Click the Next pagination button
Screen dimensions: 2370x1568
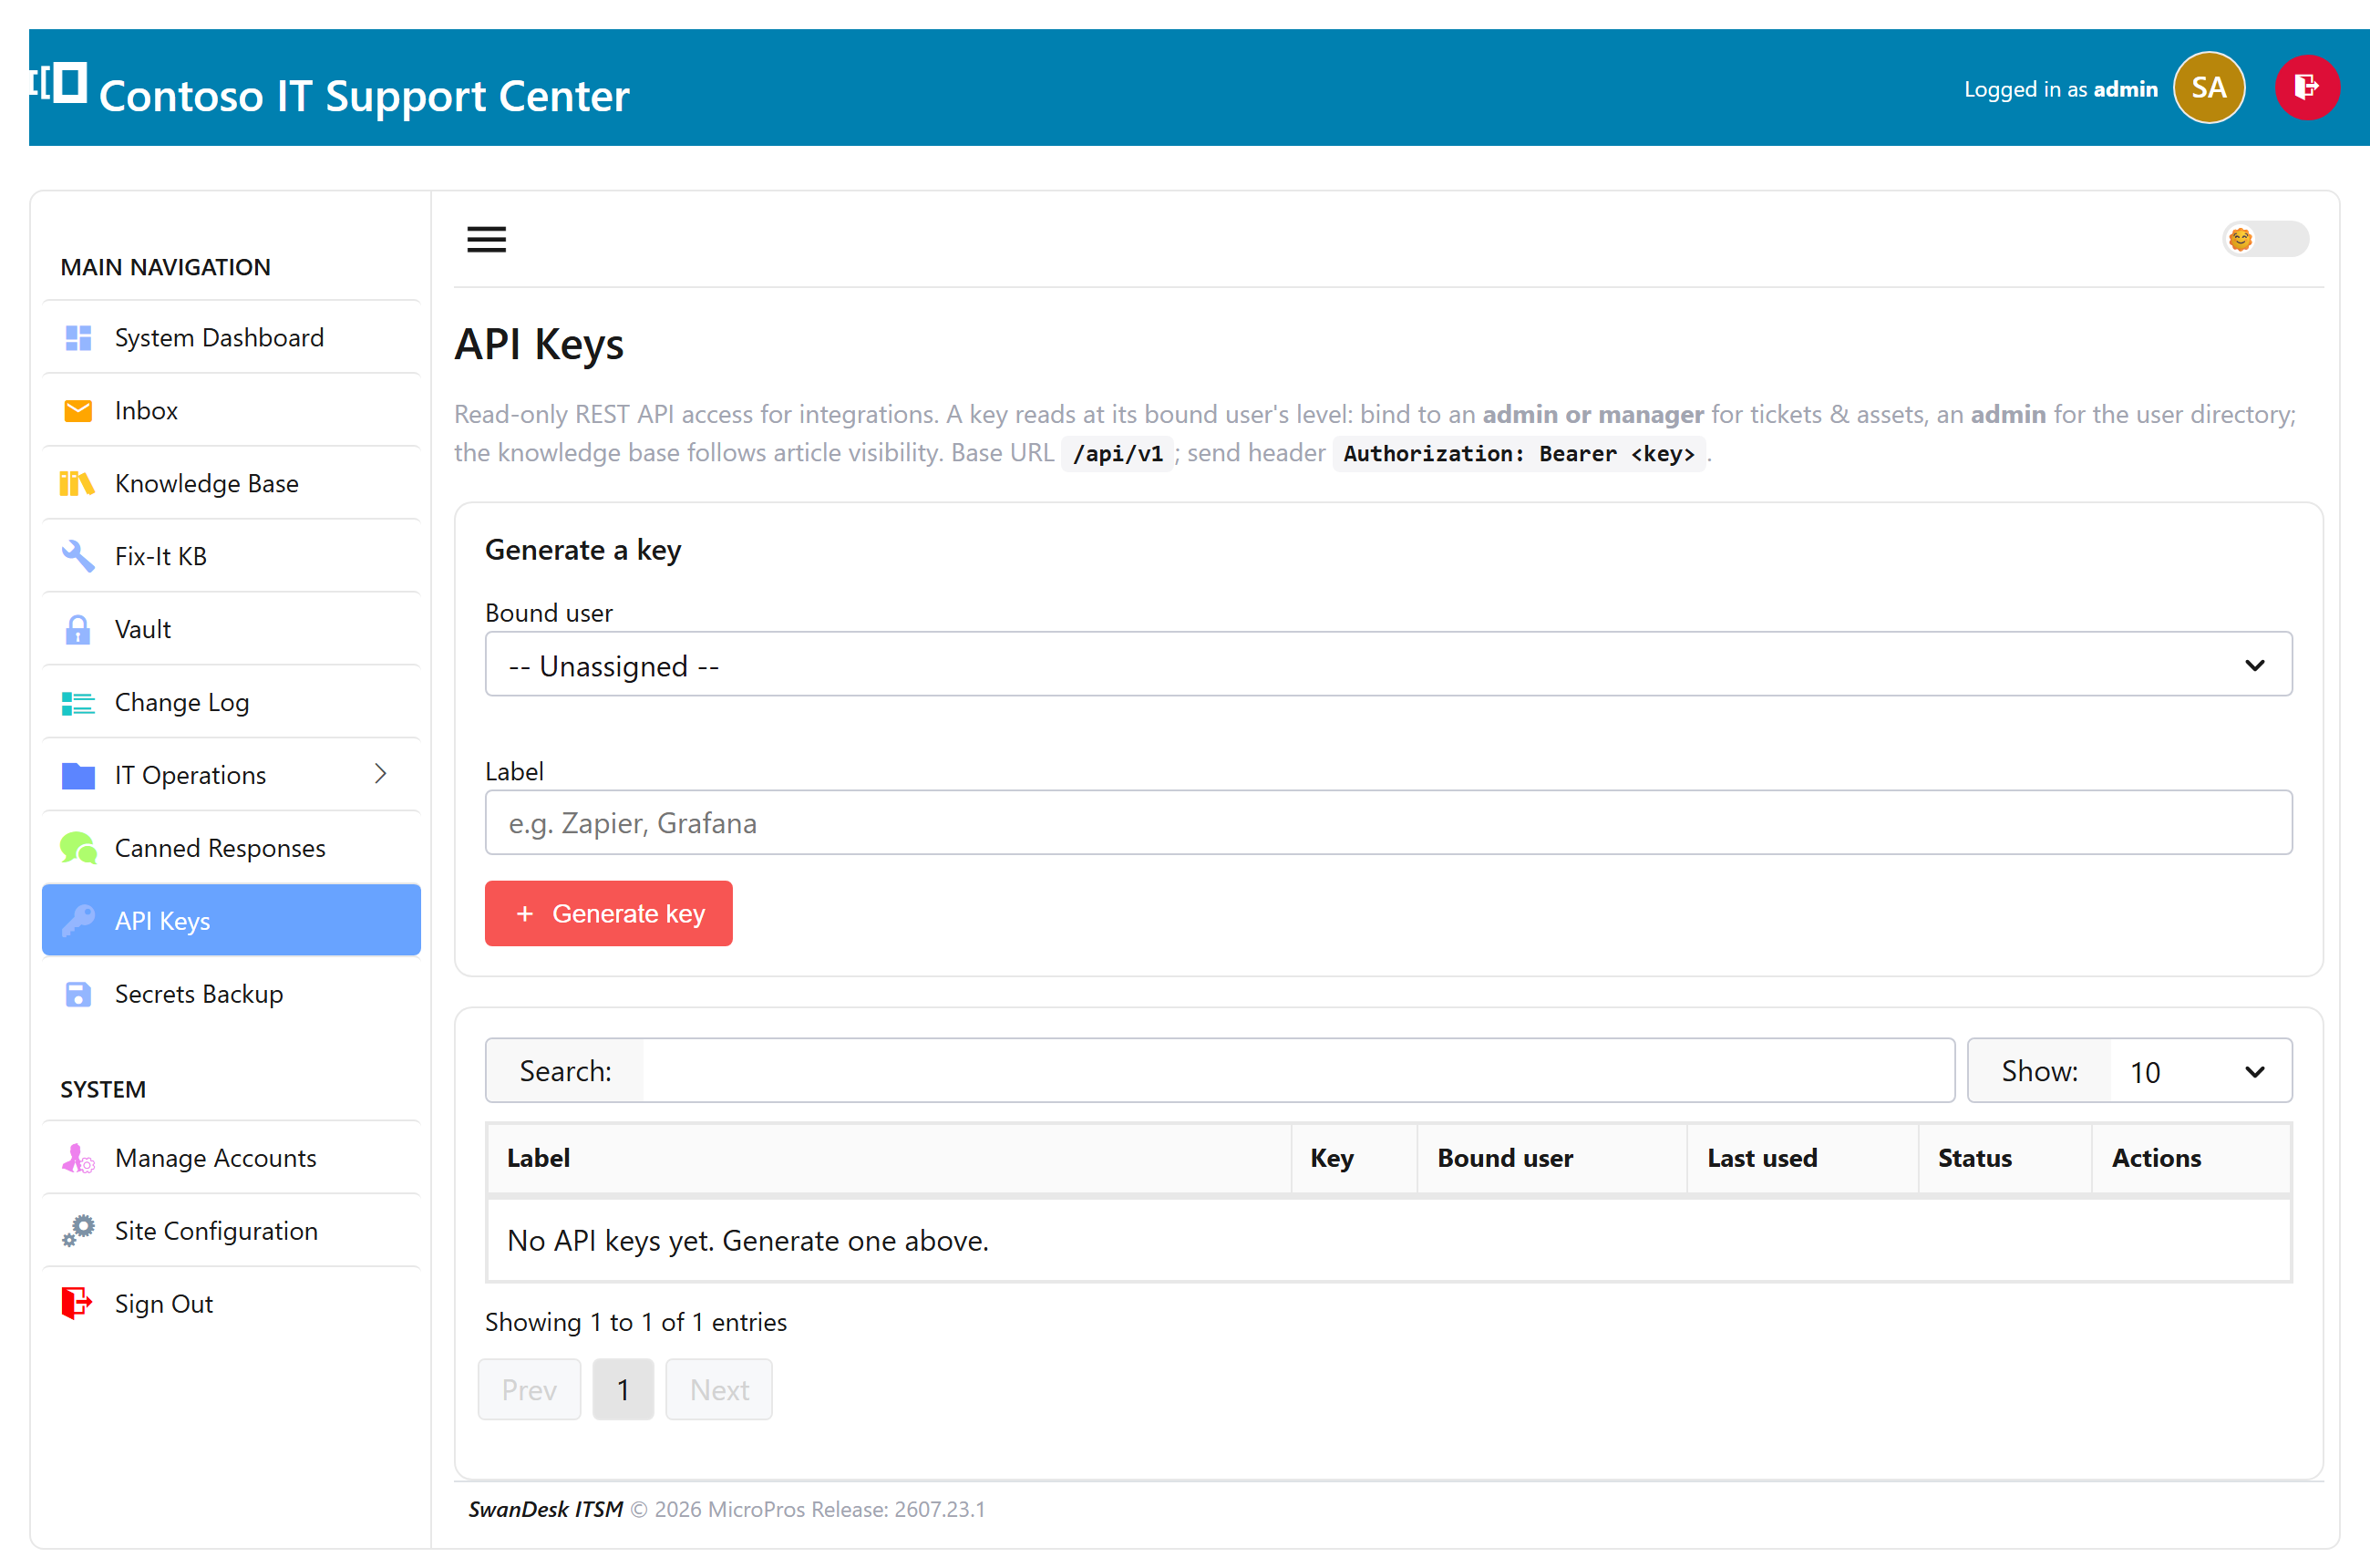719,1390
